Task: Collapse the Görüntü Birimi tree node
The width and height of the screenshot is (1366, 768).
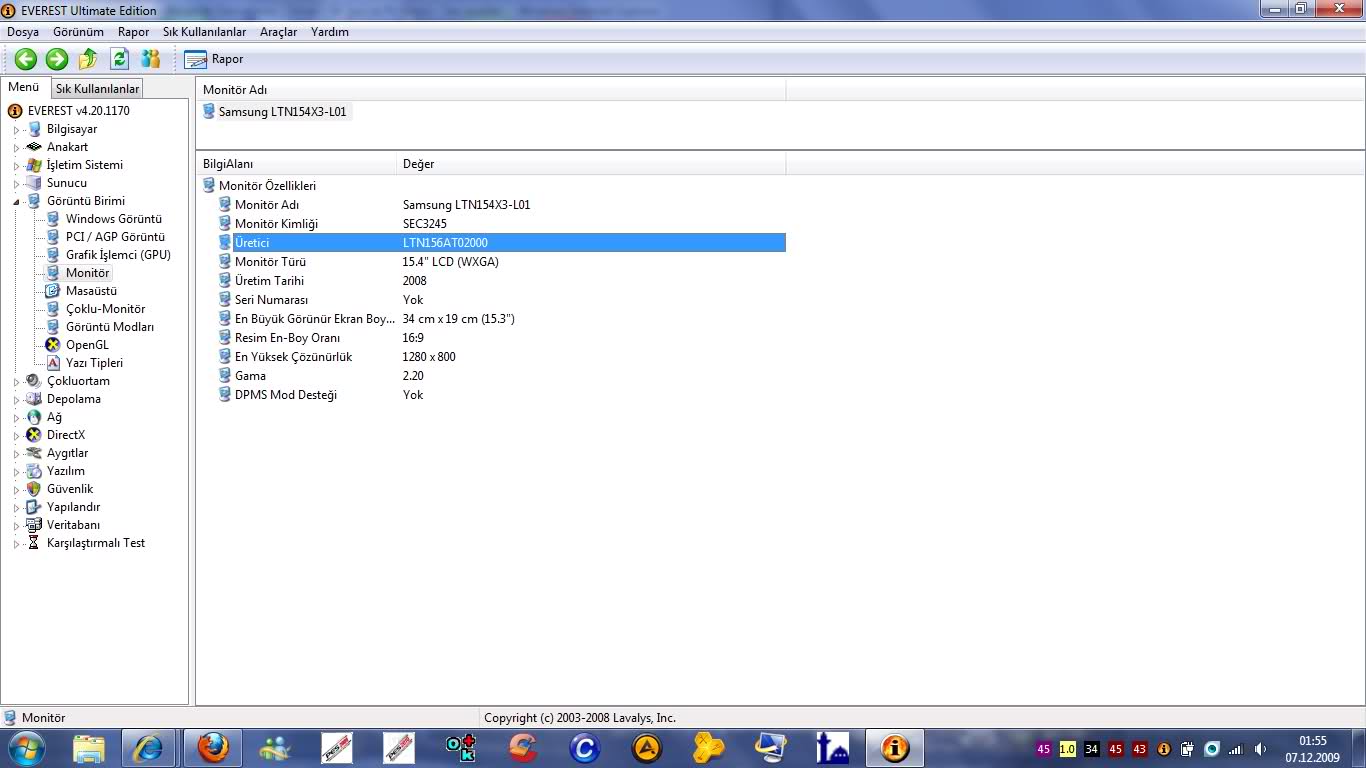Action: (x=16, y=201)
